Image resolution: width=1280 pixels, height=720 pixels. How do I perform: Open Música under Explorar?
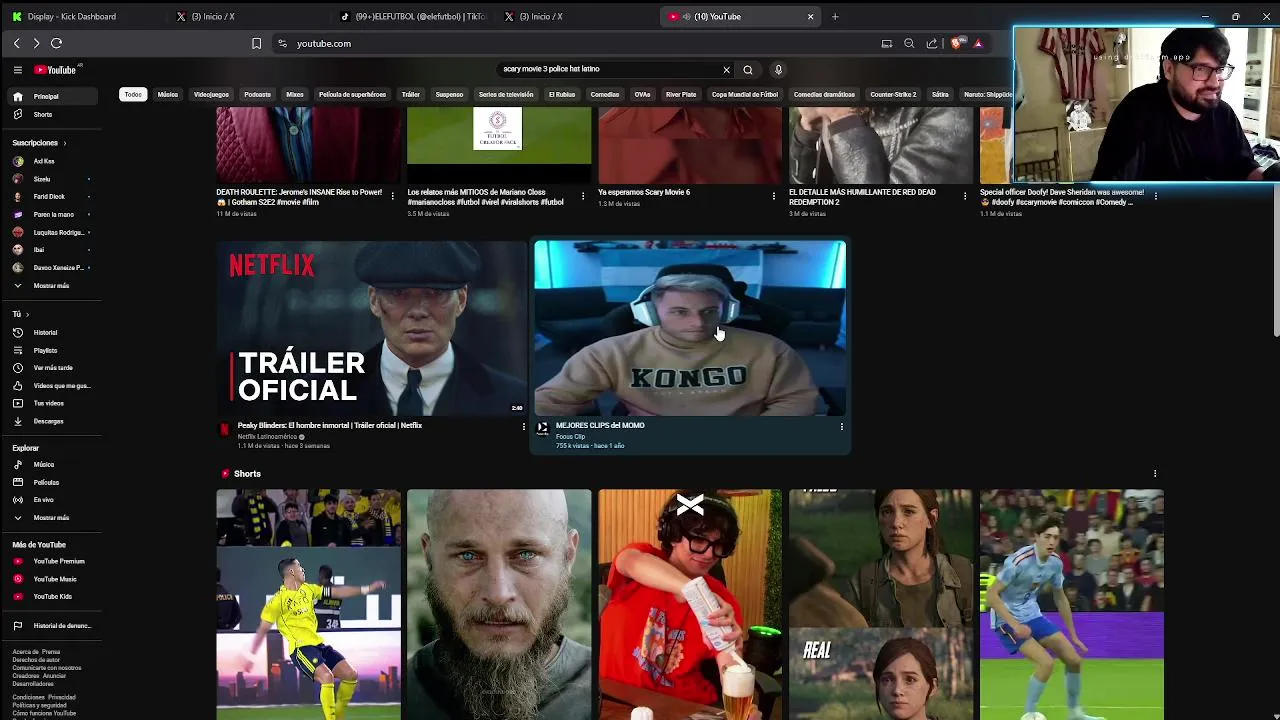pos(55,464)
